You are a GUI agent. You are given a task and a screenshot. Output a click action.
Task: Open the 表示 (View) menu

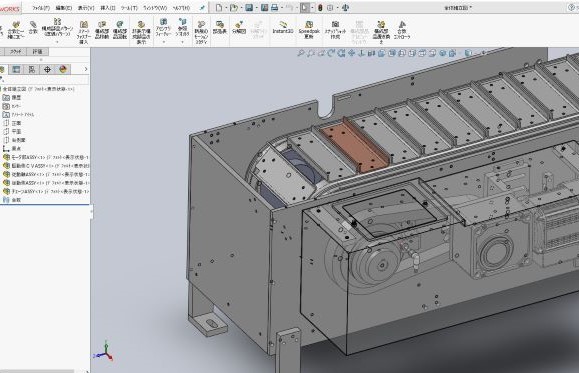point(86,8)
